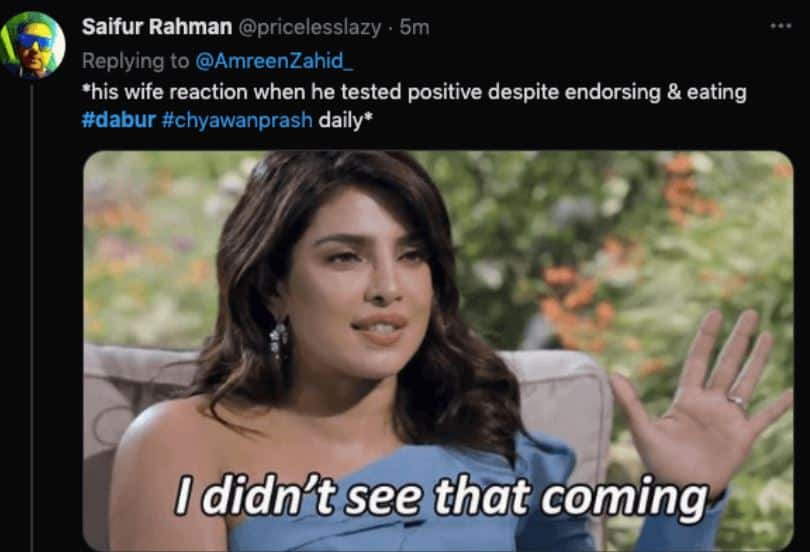The height and width of the screenshot is (552, 810).
Task: Open the #chyawanprash hashtag
Action: point(237,120)
